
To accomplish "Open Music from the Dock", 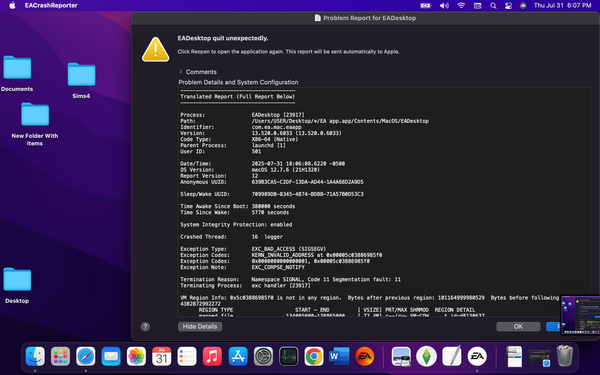I will tap(212, 356).
